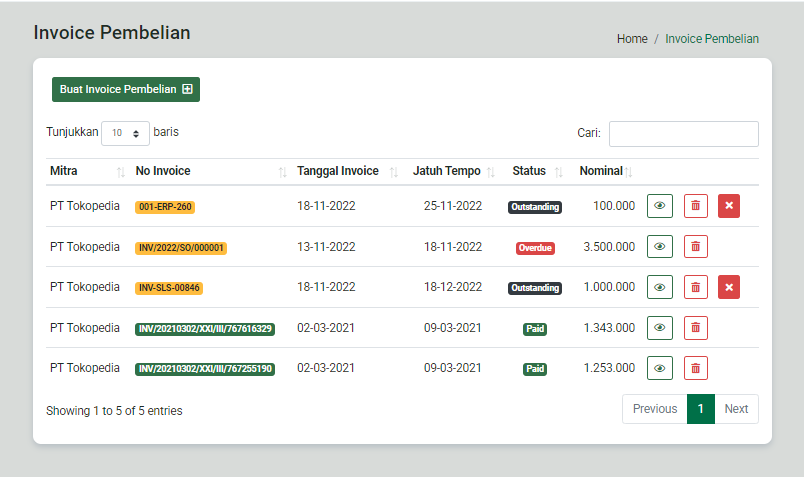Click the INV/2022/SO/000001 invoice badge
The image size is (804, 477).
click(181, 248)
